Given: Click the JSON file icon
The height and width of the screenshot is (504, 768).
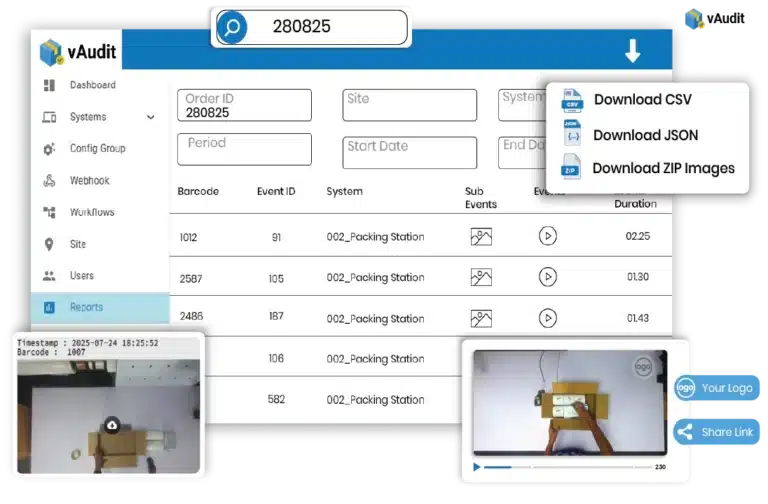Looking at the screenshot, I should point(572,133).
